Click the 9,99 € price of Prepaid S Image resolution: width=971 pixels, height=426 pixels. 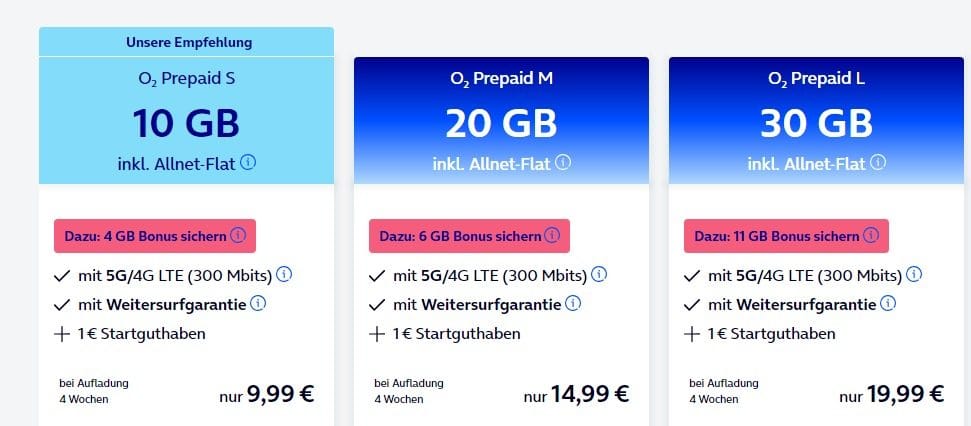coord(281,393)
